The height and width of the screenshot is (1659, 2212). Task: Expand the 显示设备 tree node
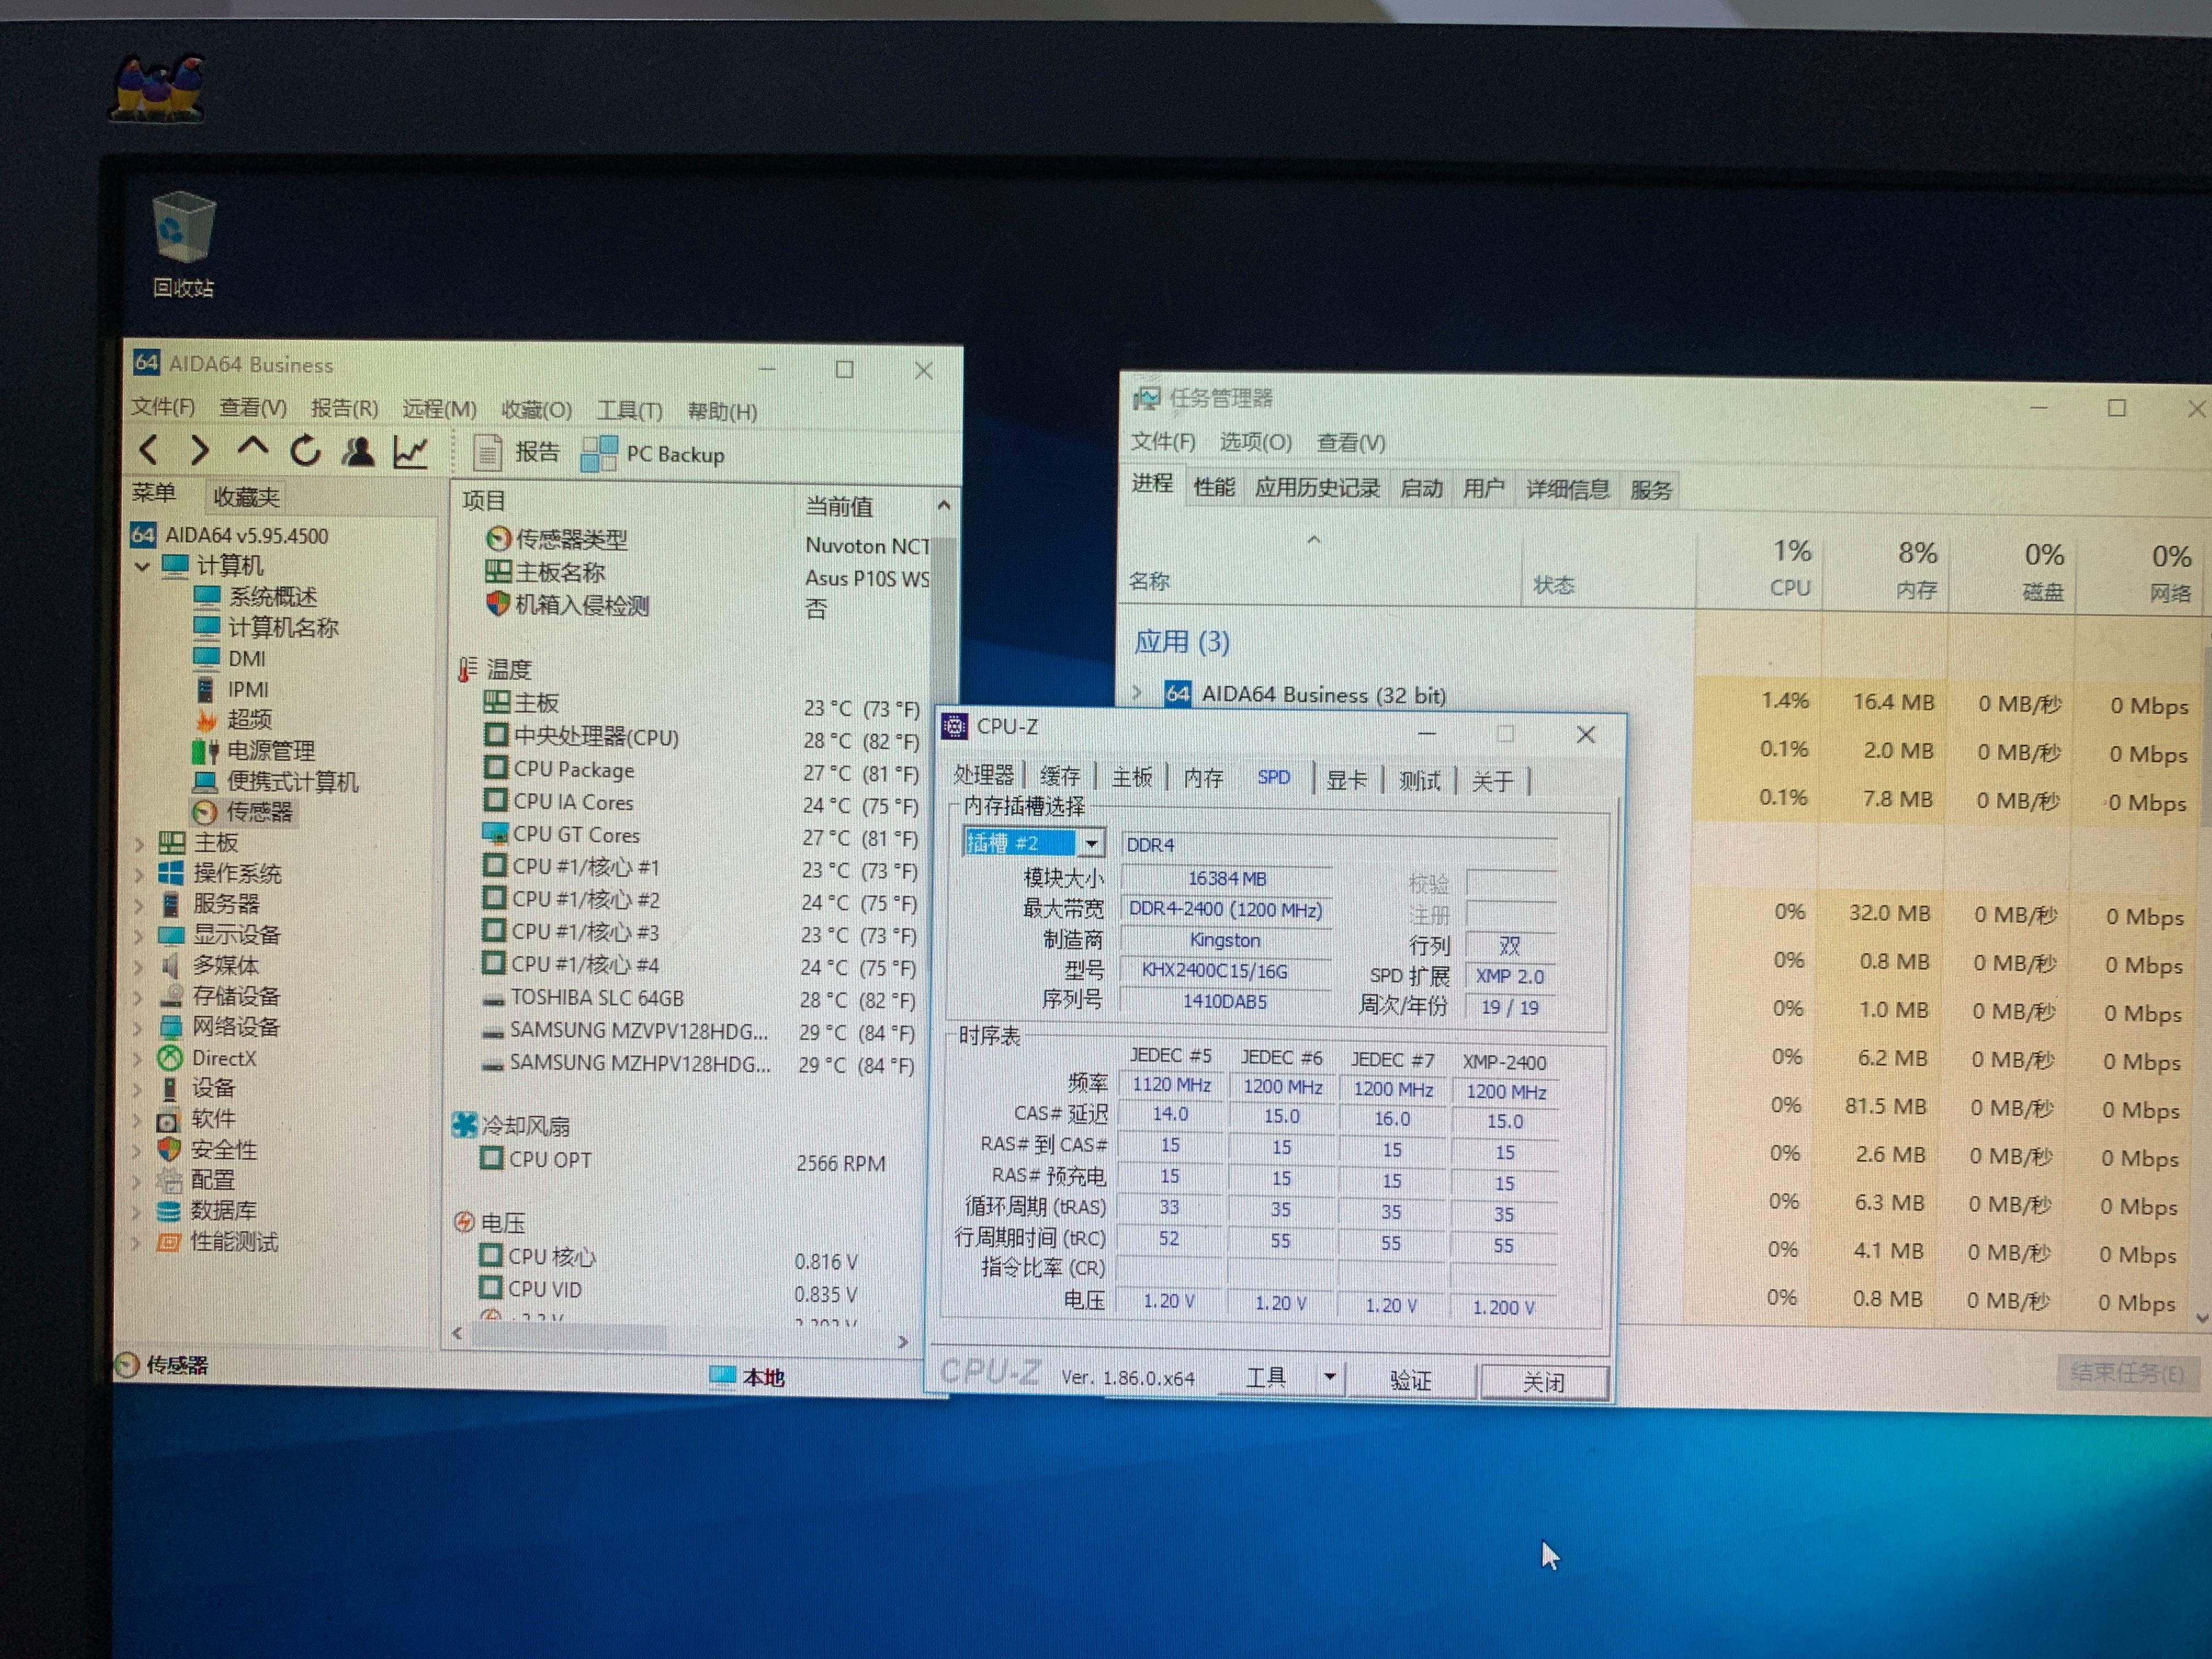(x=139, y=936)
